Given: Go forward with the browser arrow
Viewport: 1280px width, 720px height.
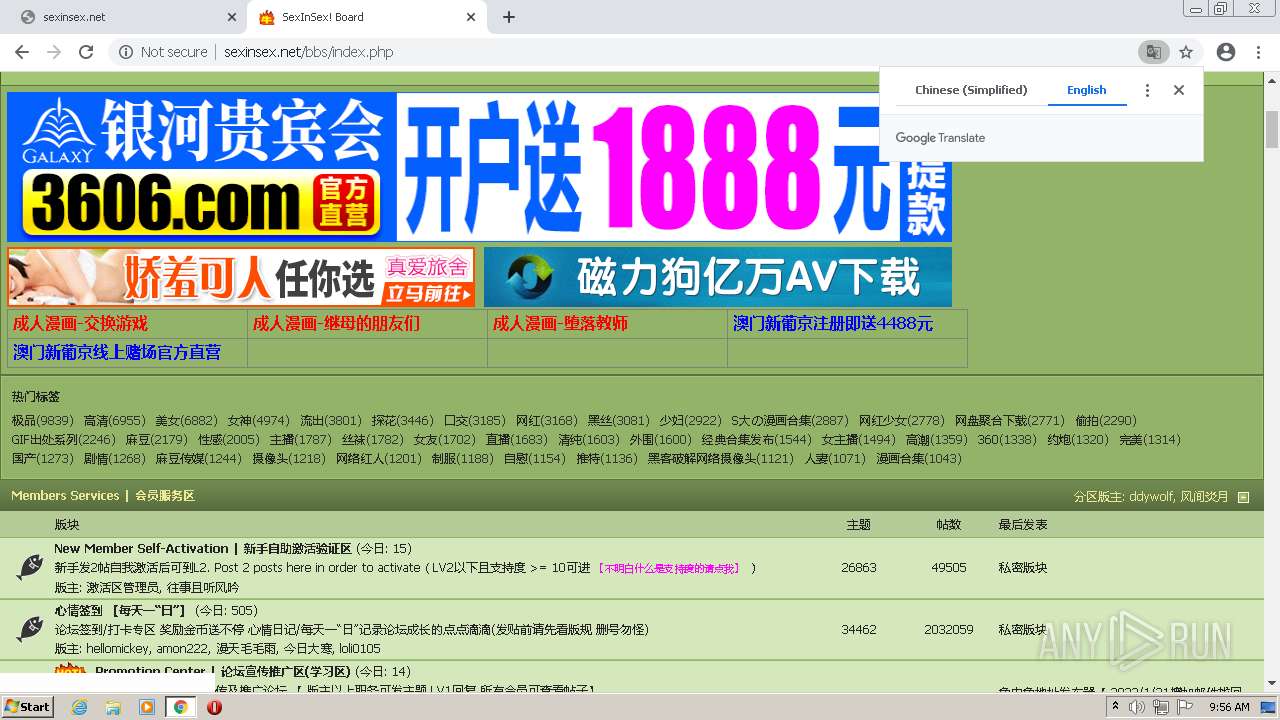Looking at the screenshot, I should coord(54,52).
